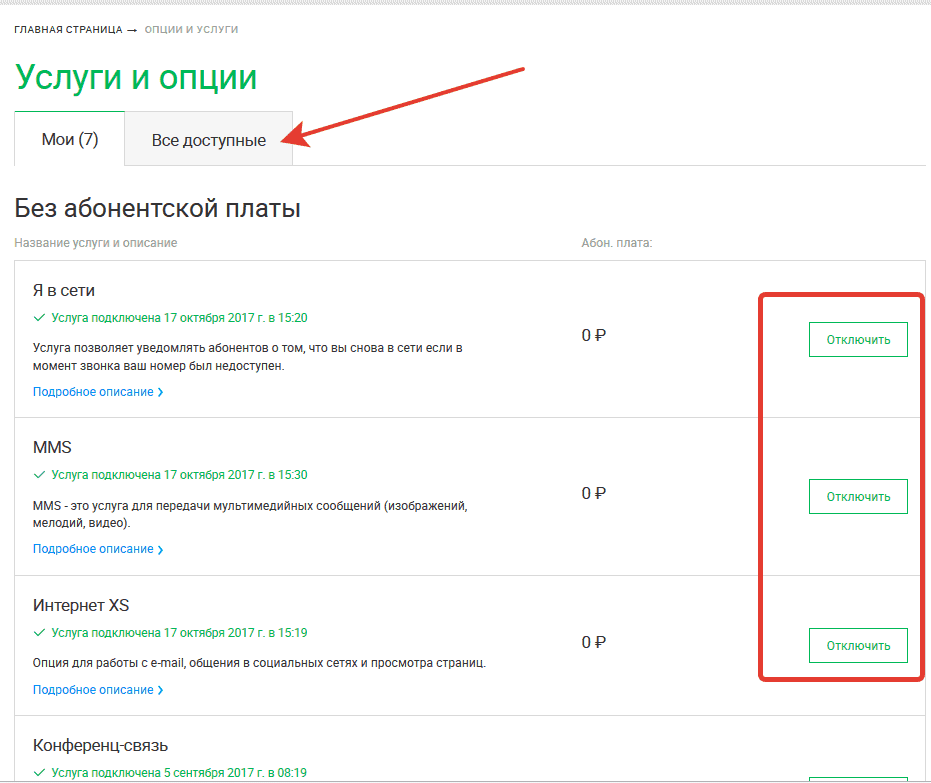Image resolution: width=931 pixels, height=783 pixels.
Task: Click the Опции и услуги breadcrumb
Action: point(191,30)
